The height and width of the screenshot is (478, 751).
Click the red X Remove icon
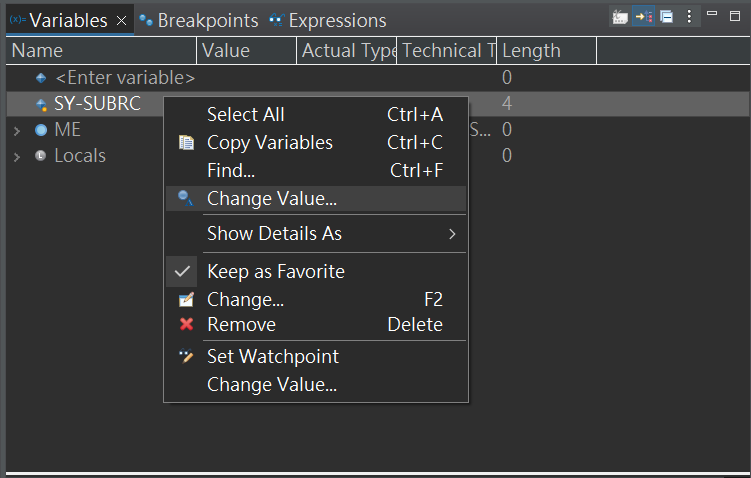(x=186, y=325)
